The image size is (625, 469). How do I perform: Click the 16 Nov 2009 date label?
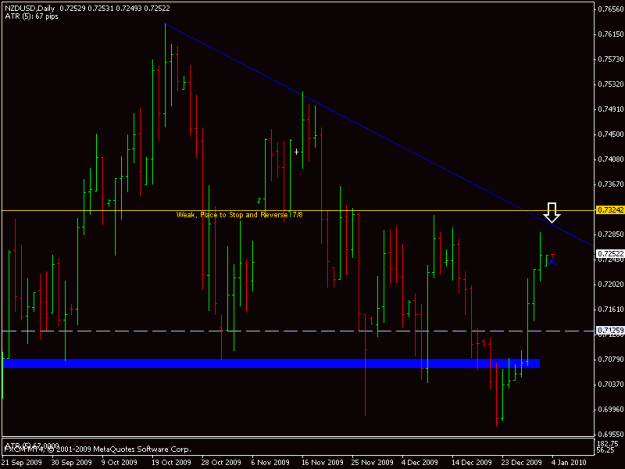322,462
